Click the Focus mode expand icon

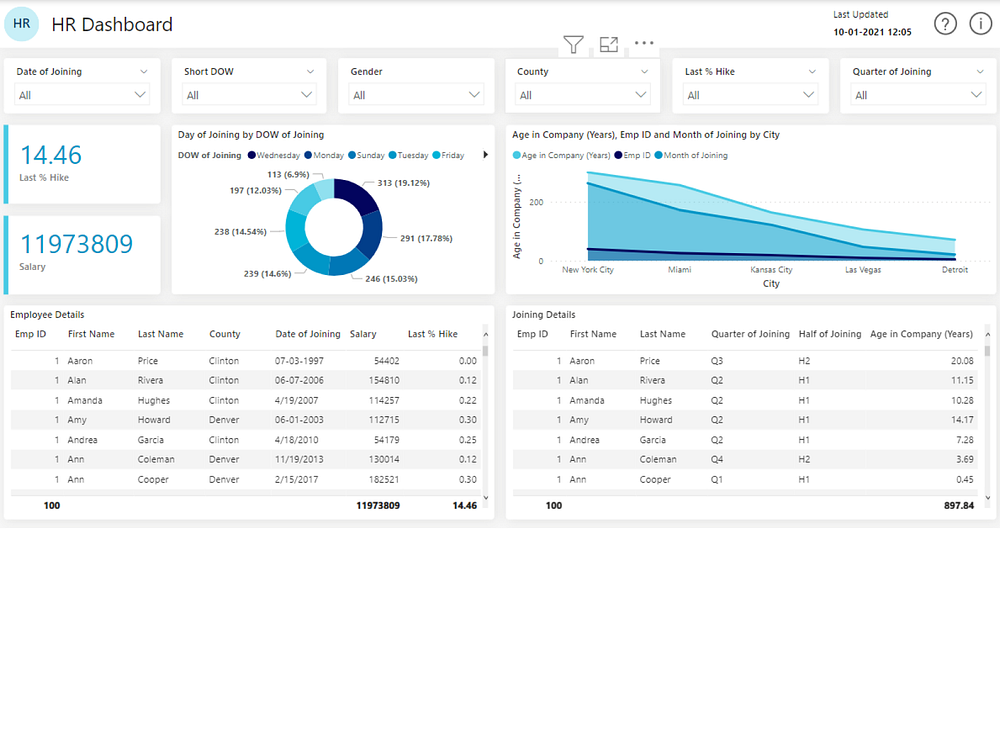pyautogui.click(x=608, y=44)
